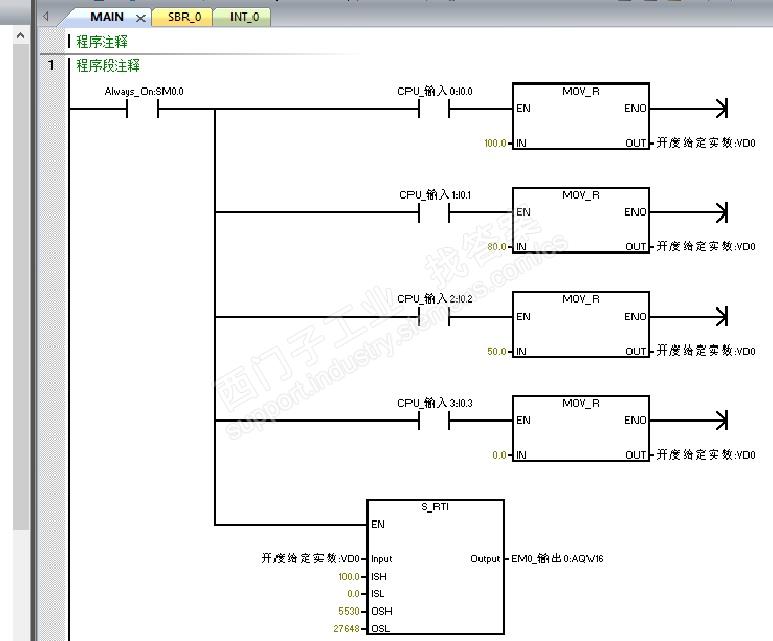Image resolution: width=773 pixels, height=641 pixels.
Task: Select network number 1 in the gutter
Action: pyautogui.click(x=51, y=65)
